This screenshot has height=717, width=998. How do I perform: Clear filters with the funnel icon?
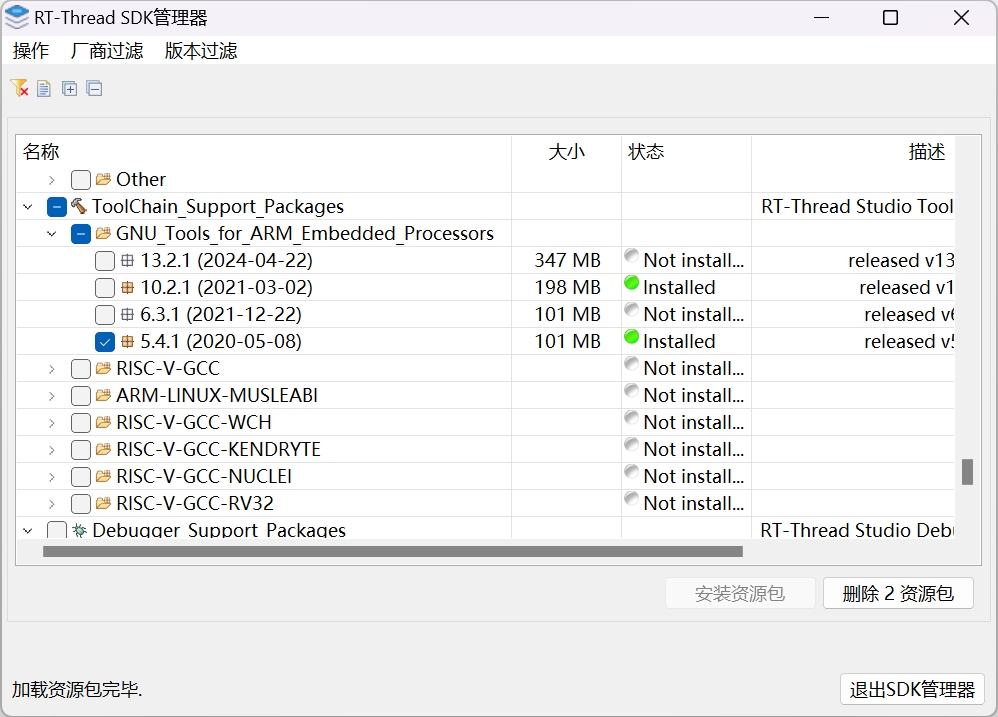point(20,88)
